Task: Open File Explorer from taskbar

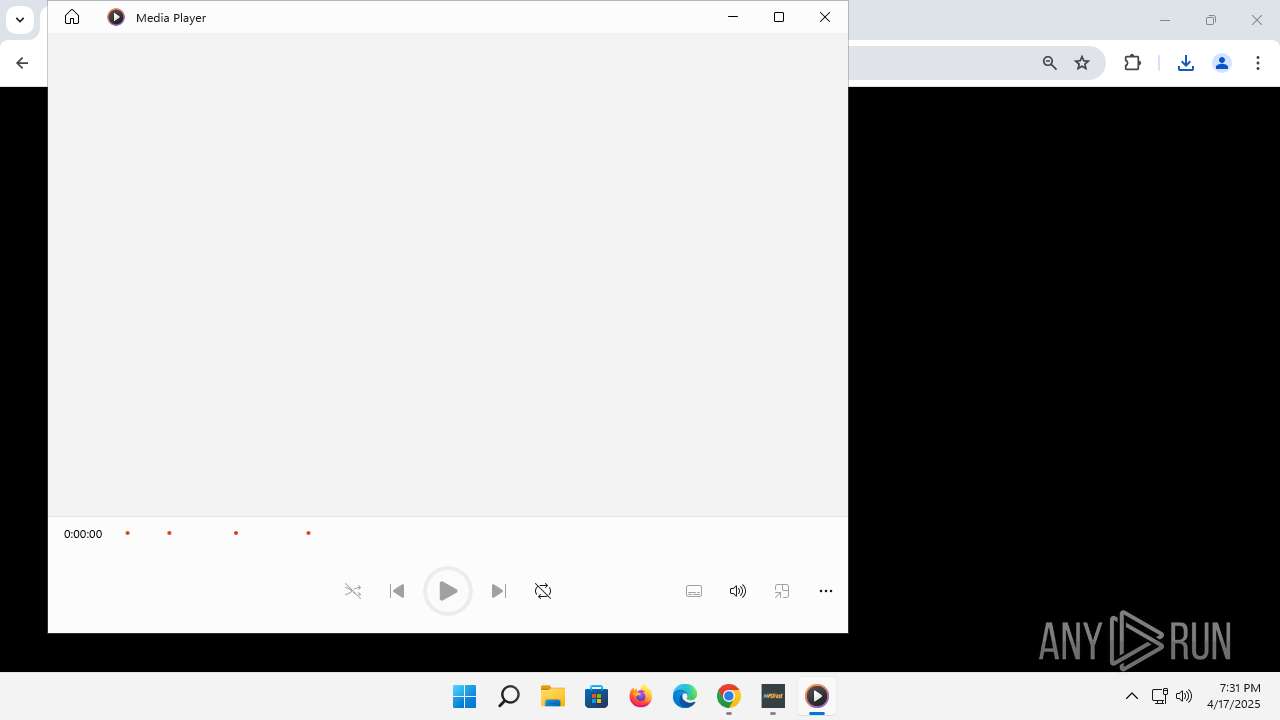Action: point(553,696)
